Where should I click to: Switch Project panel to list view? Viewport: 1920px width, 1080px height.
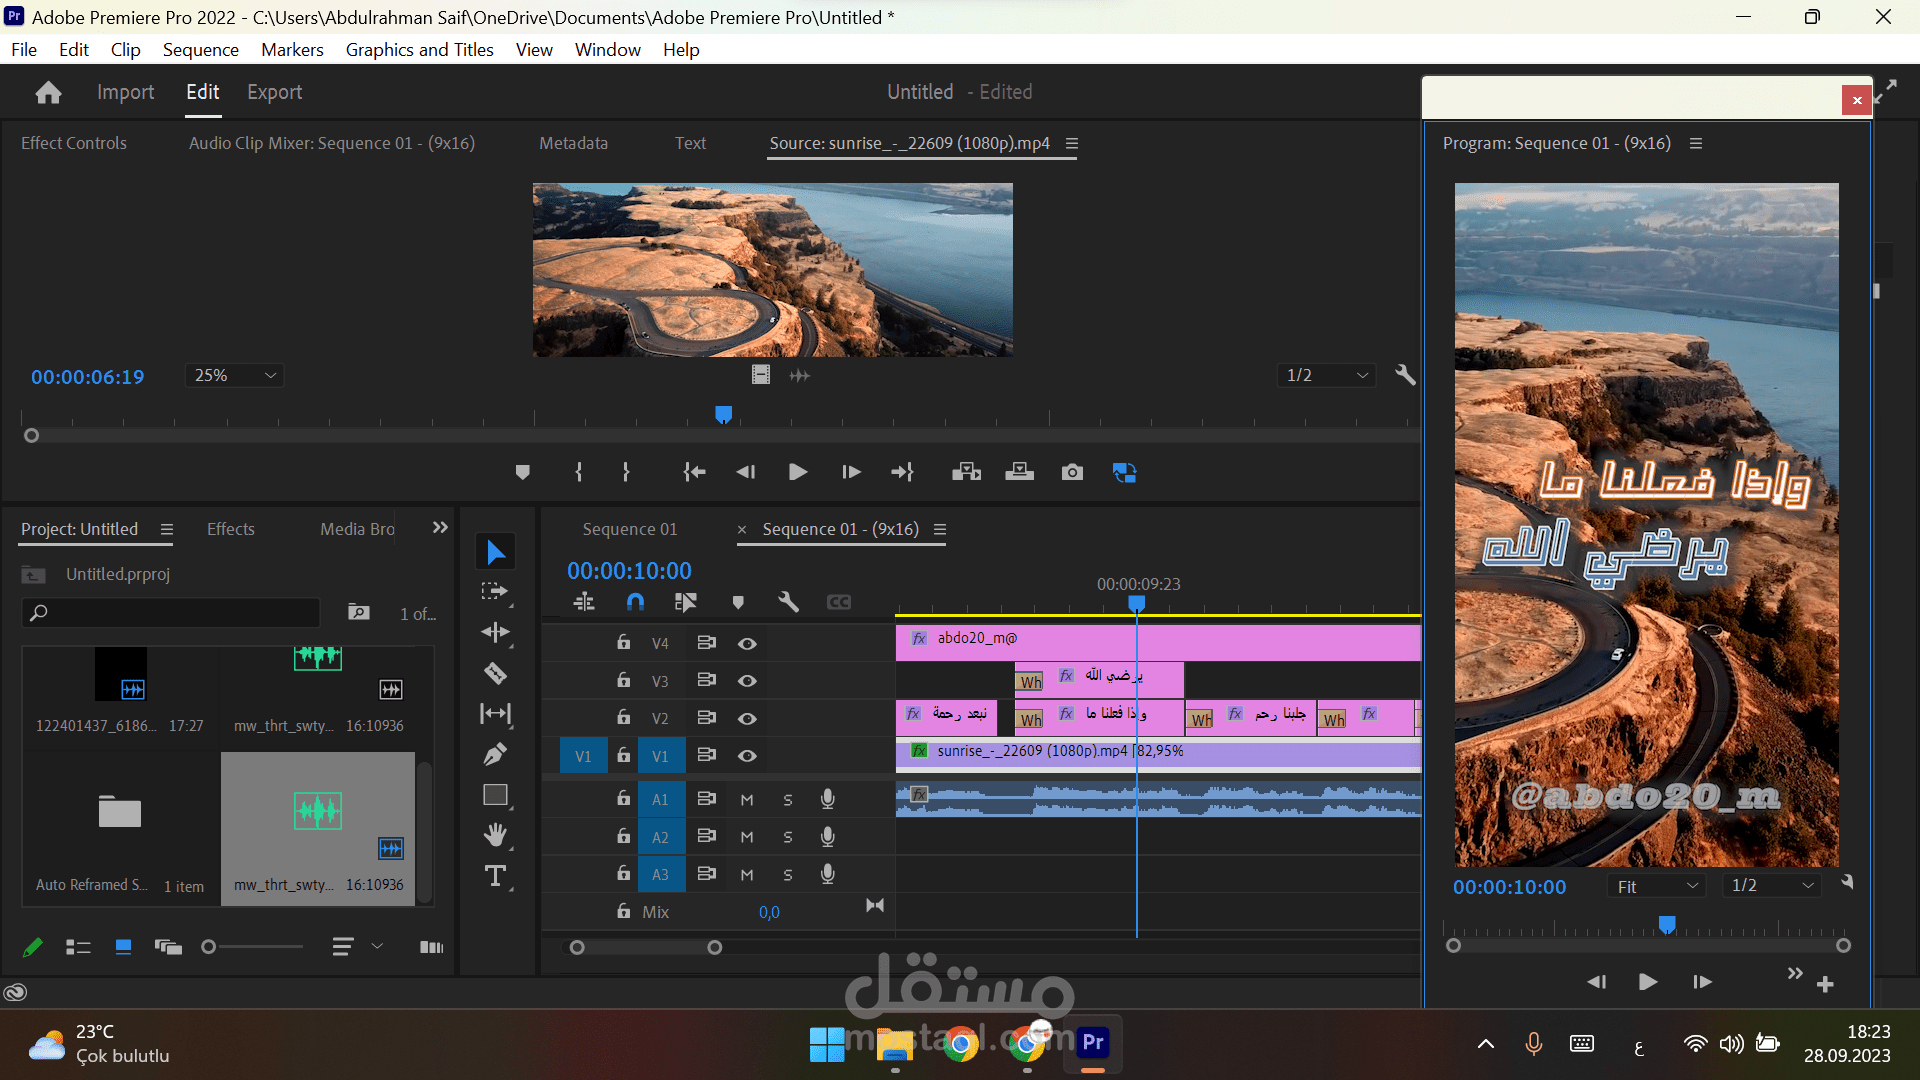pos(78,947)
